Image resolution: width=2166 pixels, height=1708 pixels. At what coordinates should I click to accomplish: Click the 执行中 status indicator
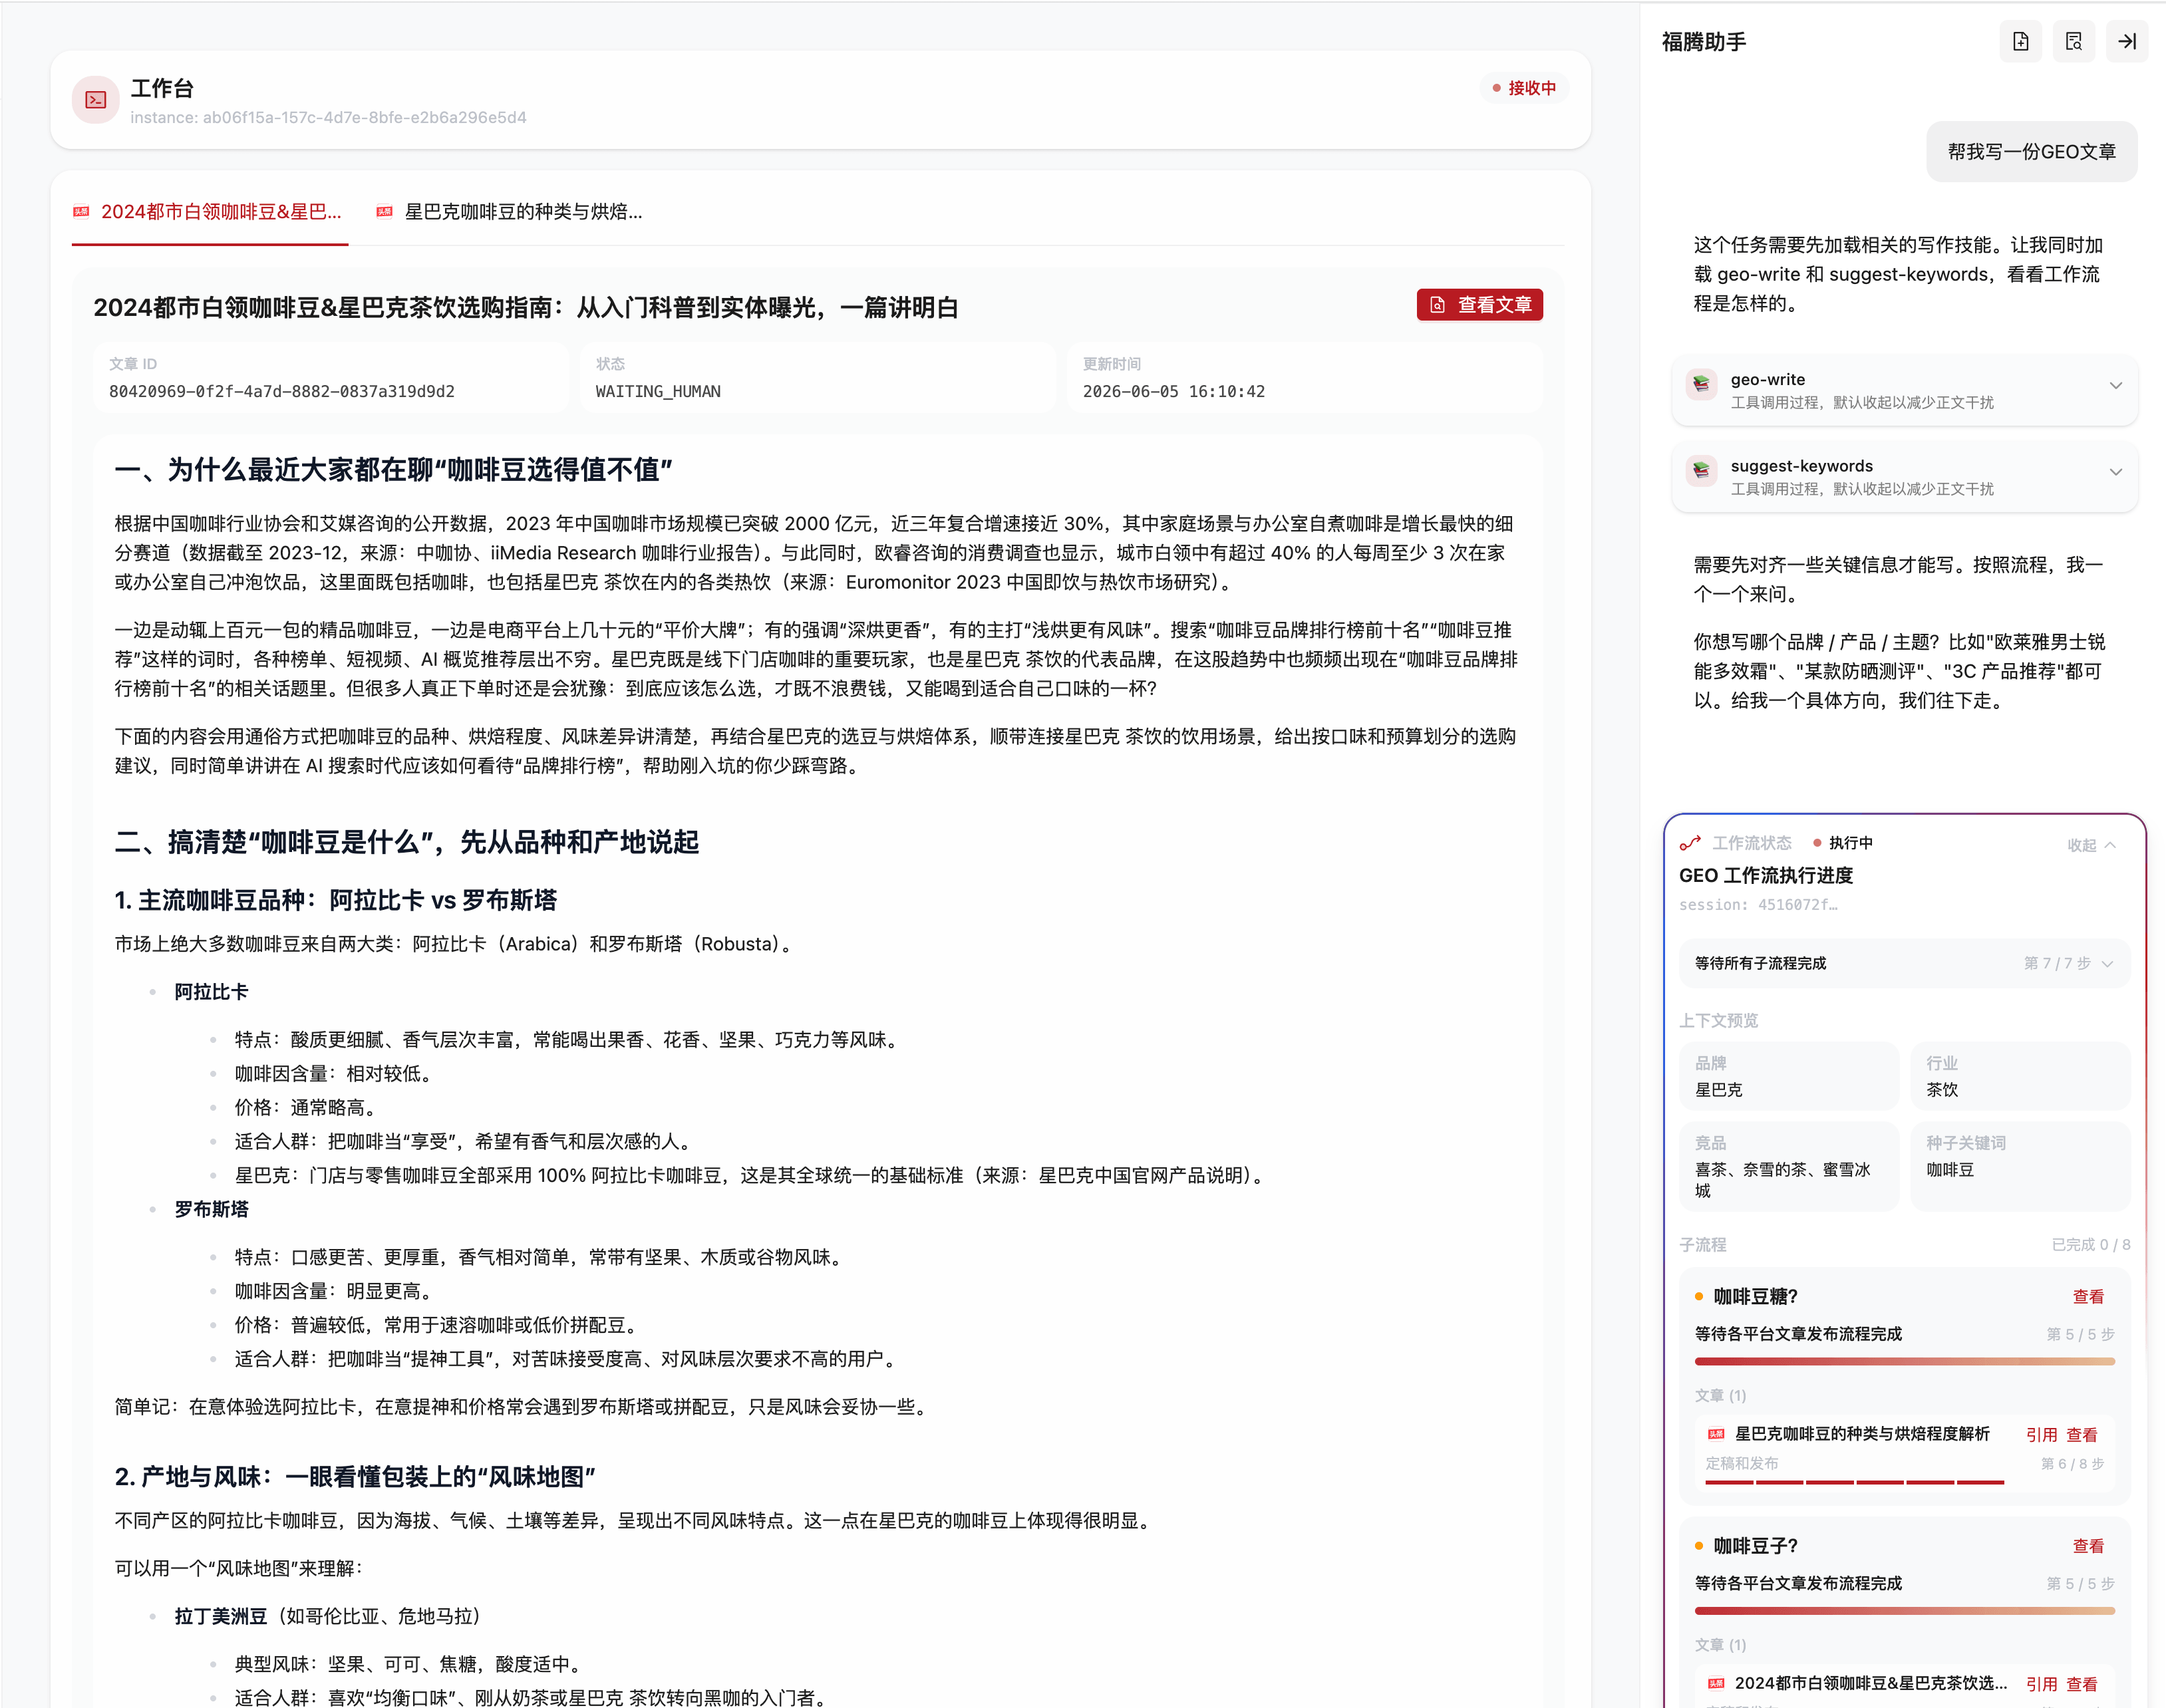point(1843,843)
